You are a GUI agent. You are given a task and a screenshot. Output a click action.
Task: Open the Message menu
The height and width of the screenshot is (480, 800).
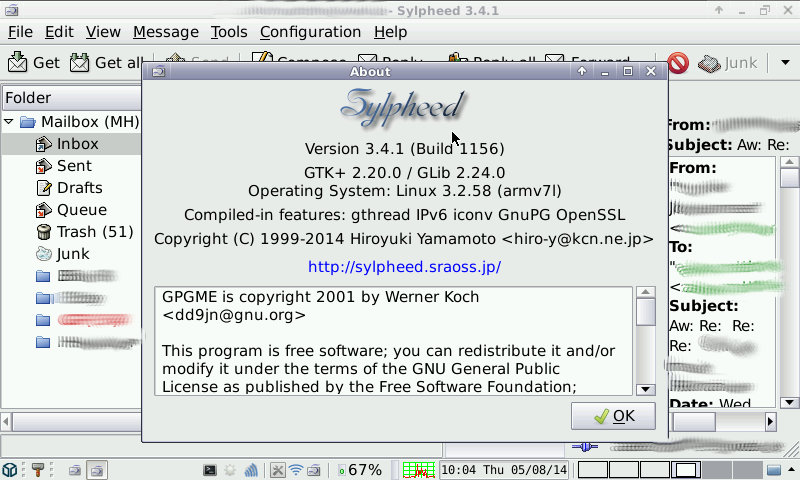click(166, 32)
